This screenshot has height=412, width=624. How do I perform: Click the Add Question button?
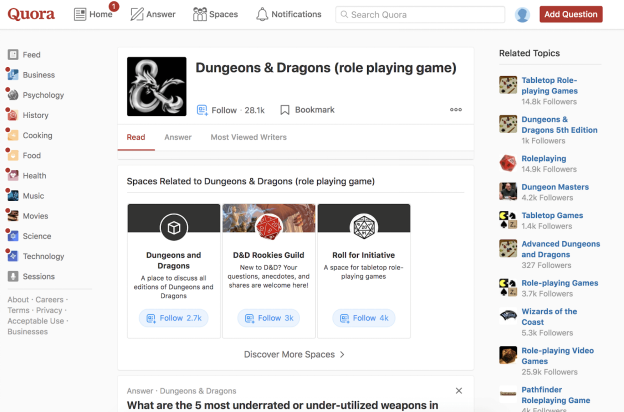tap(571, 14)
